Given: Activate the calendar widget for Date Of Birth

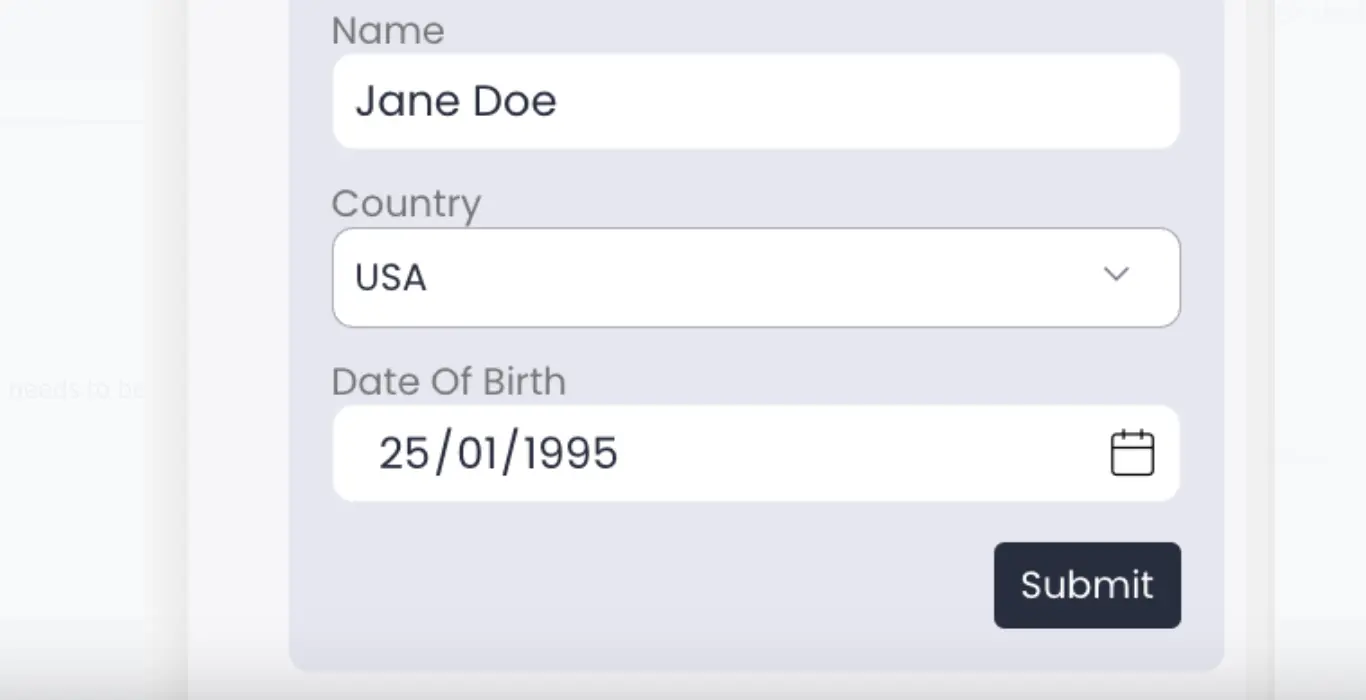Looking at the screenshot, I should 1131,452.
